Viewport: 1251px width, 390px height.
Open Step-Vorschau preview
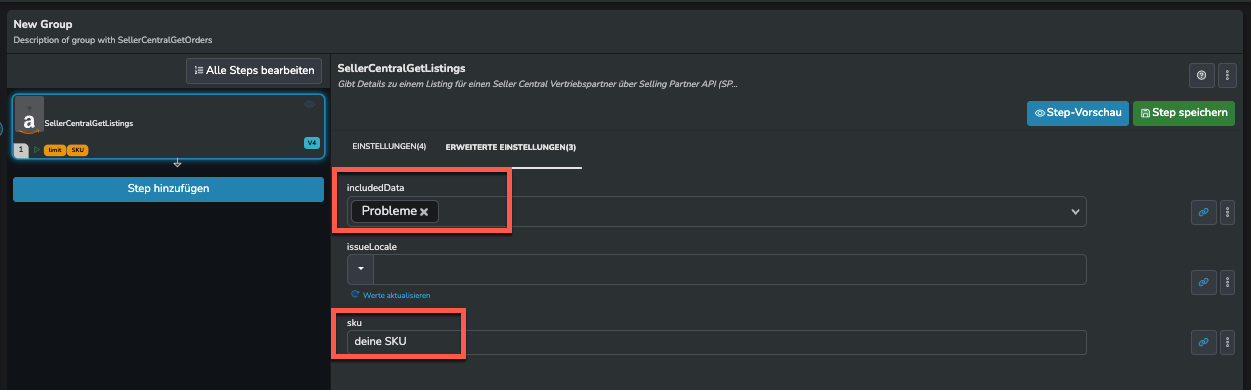1078,113
